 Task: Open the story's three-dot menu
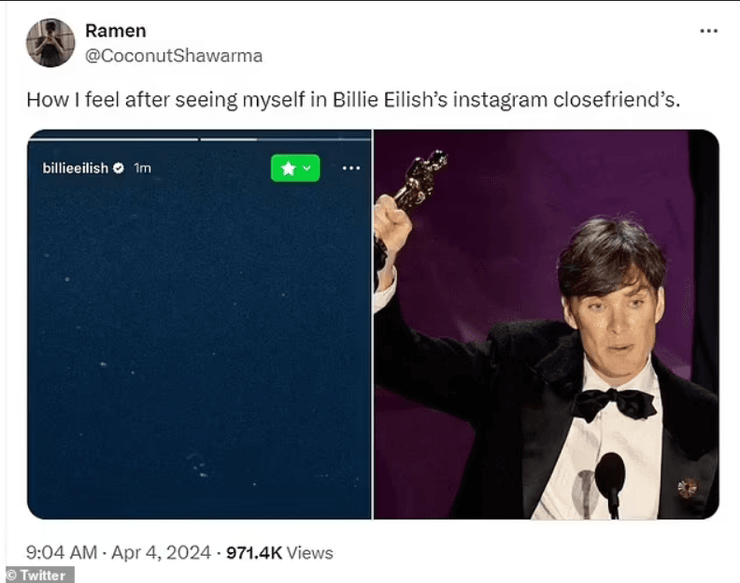click(x=351, y=168)
